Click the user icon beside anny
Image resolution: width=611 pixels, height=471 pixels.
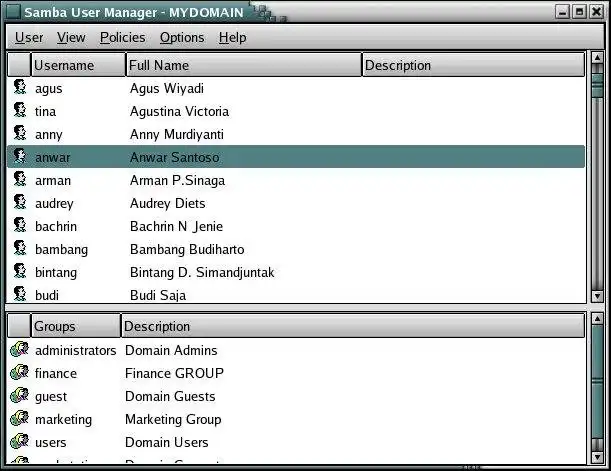coord(20,133)
